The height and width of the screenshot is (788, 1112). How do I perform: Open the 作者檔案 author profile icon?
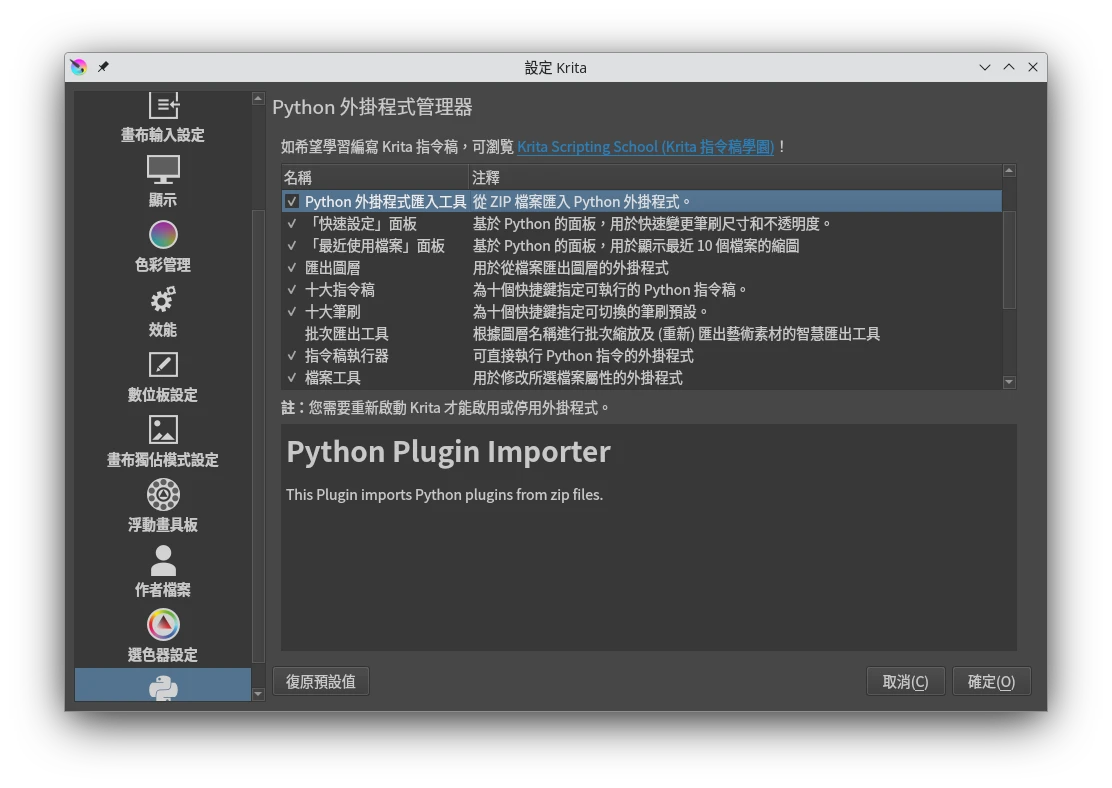(163, 560)
